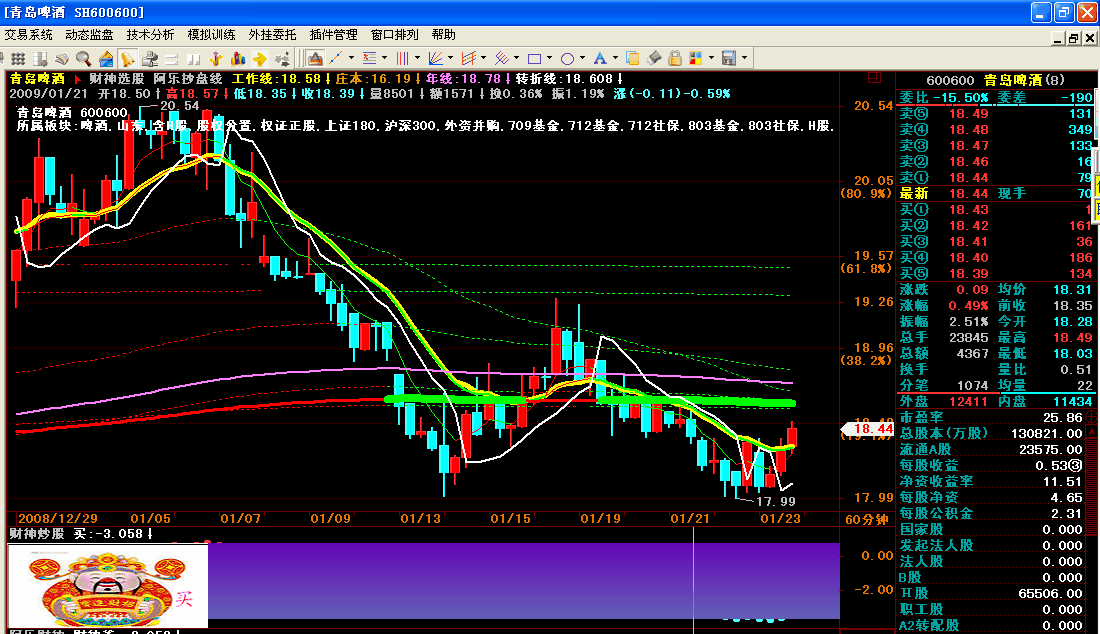This screenshot has height=634, width=1100.
Task: Click the 外盘 12411 value
Action: [x=968, y=401]
